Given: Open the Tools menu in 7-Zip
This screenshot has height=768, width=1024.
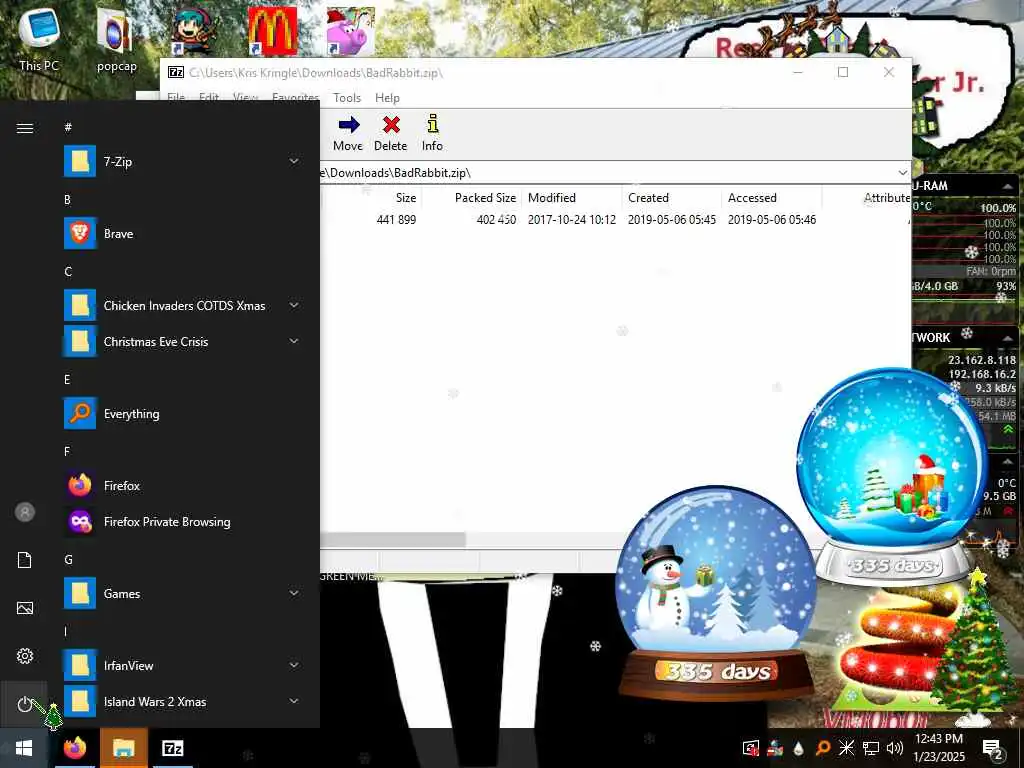Looking at the screenshot, I should tap(347, 97).
